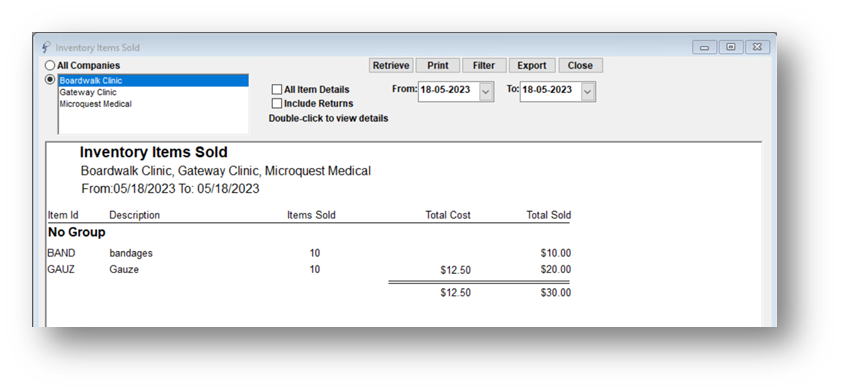842x392 pixels.
Task: Click the Print button
Action: coord(438,66)
